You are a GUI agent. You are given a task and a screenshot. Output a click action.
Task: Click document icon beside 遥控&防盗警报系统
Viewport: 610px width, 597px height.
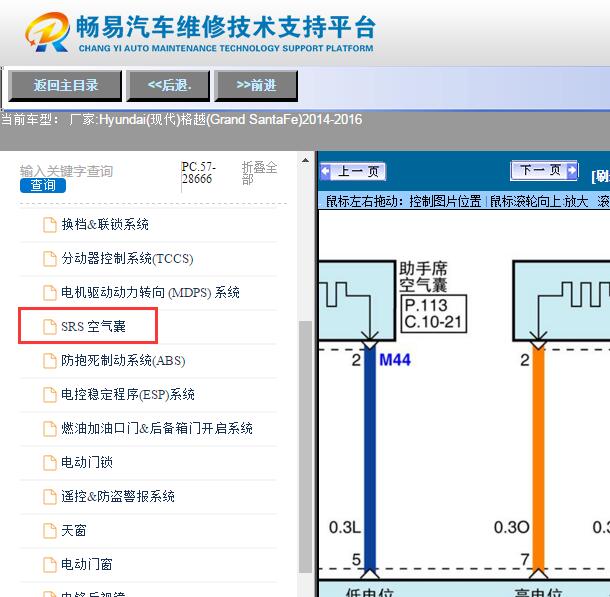click(49, 497)
